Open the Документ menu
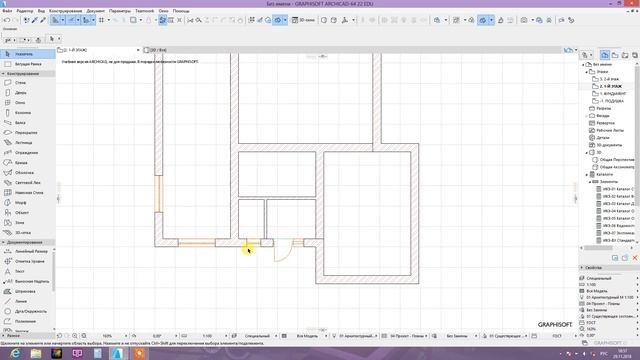This screenshot has width=640, height=360. click(x=96, y=11)
